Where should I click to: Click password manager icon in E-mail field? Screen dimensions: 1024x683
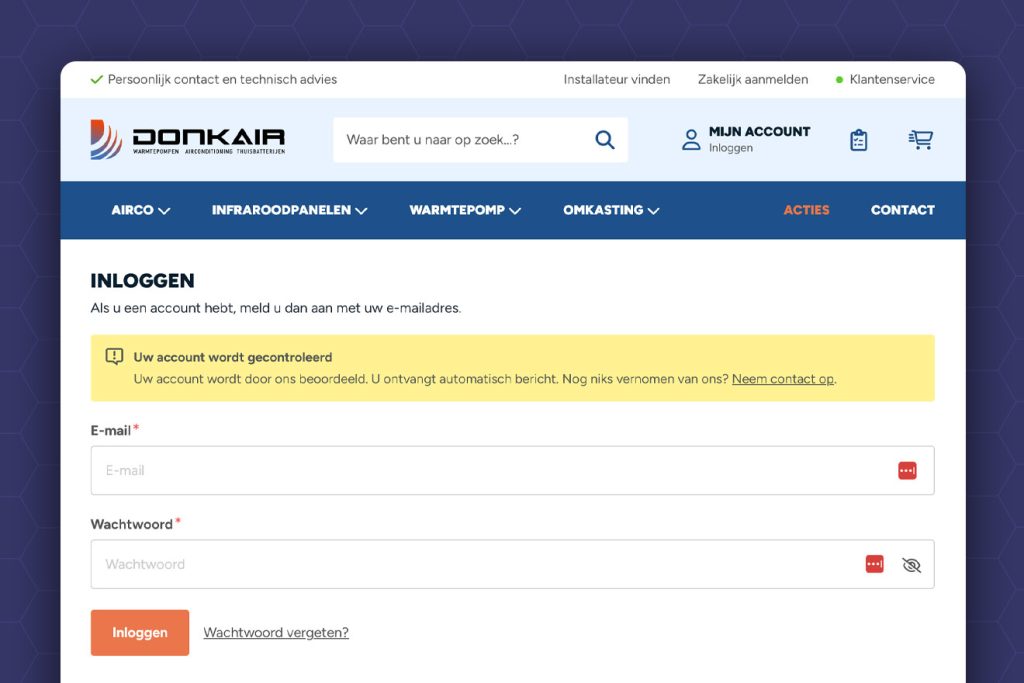coord(907,471)
